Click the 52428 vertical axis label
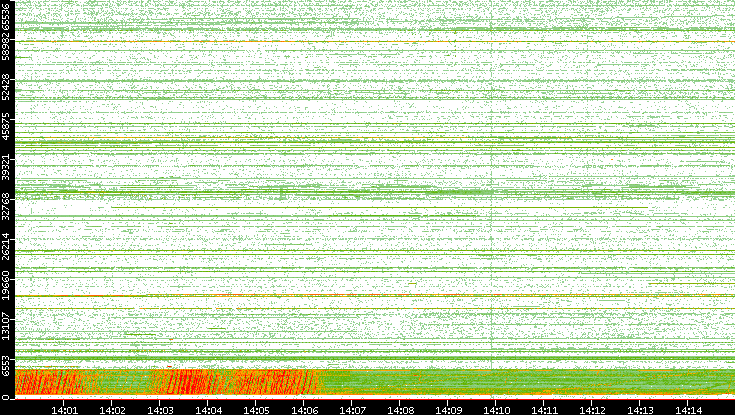The width and height of the screenshot is (735, 415). (7, 88)
